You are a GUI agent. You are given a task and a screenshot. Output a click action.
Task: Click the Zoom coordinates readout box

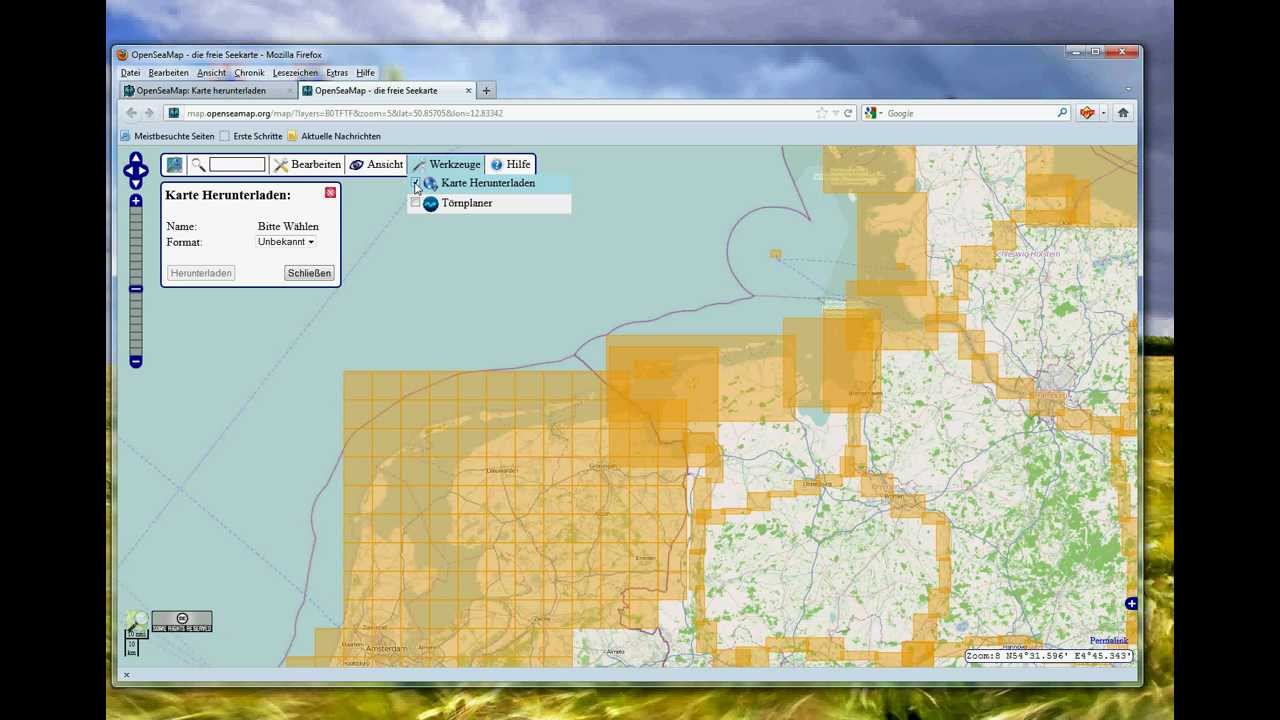coord(1049,656)
